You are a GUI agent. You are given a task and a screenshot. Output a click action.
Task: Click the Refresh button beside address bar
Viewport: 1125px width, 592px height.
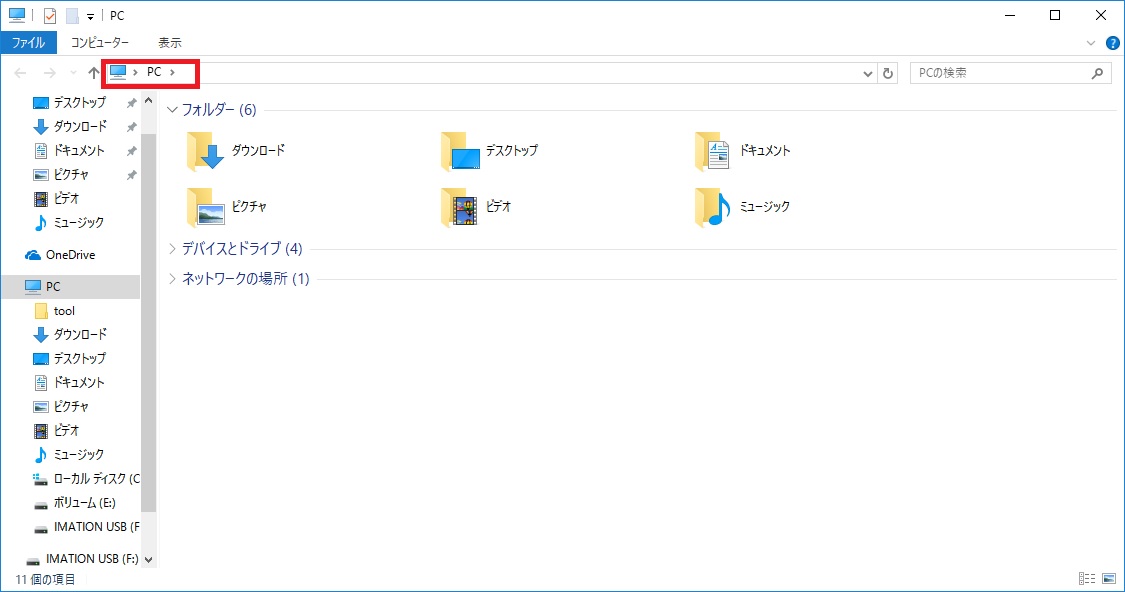click(x=888, y=73)
